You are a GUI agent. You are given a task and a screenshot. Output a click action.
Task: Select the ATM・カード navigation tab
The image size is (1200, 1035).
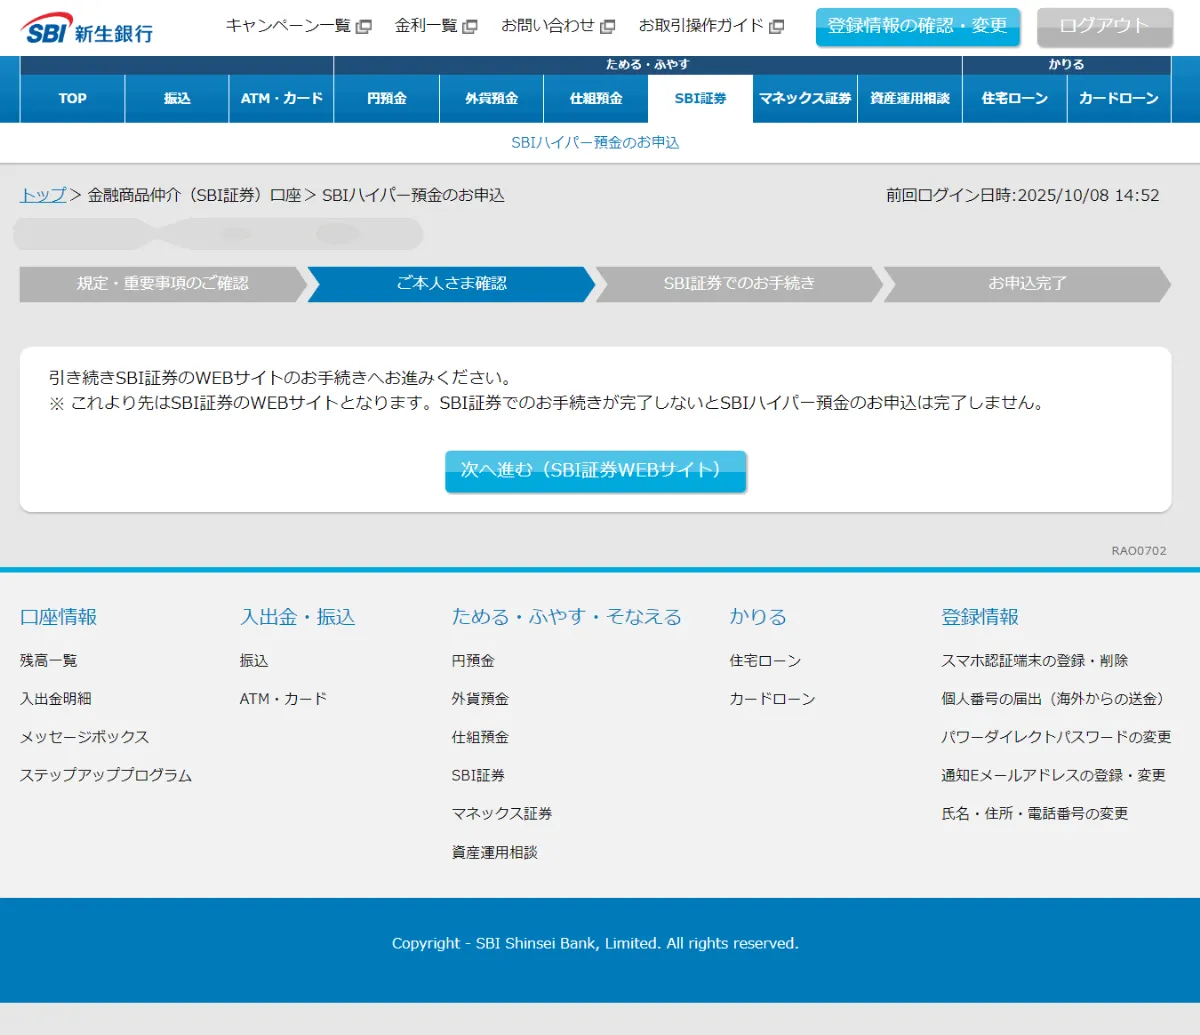pyautogui.click(x=281, y=99)
